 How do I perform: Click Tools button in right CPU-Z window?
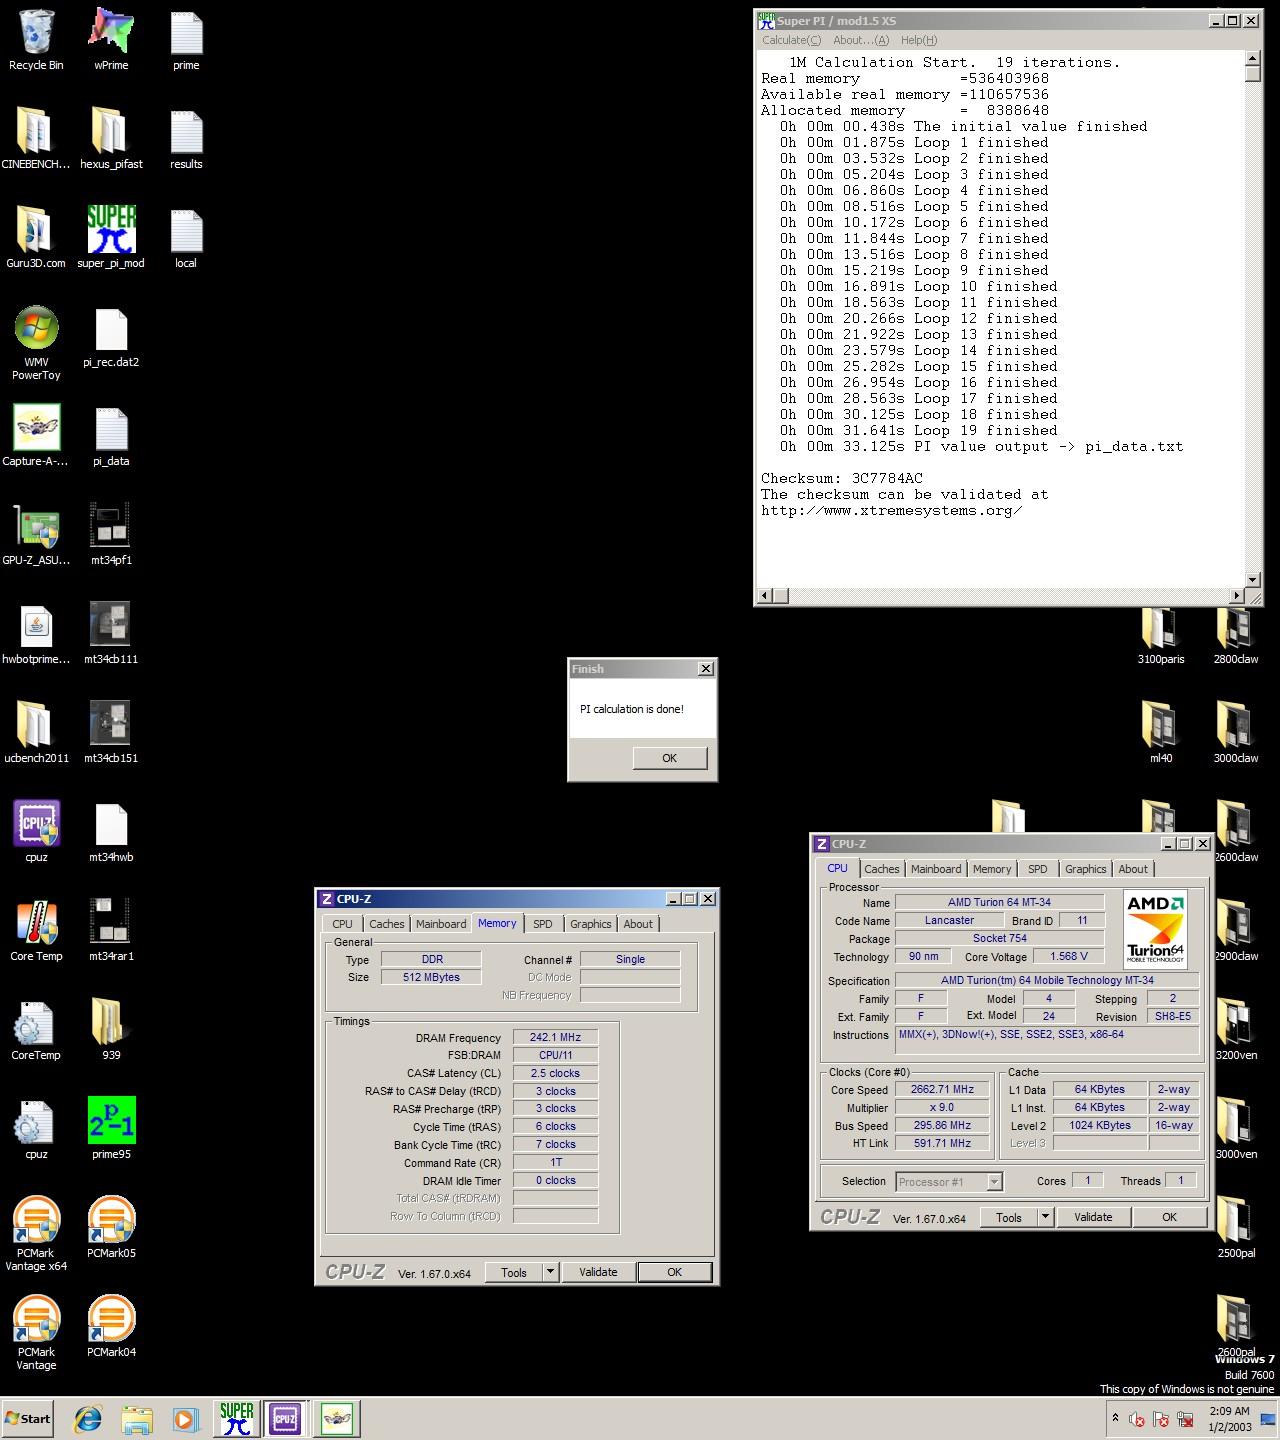(x=1009, y=1217)
